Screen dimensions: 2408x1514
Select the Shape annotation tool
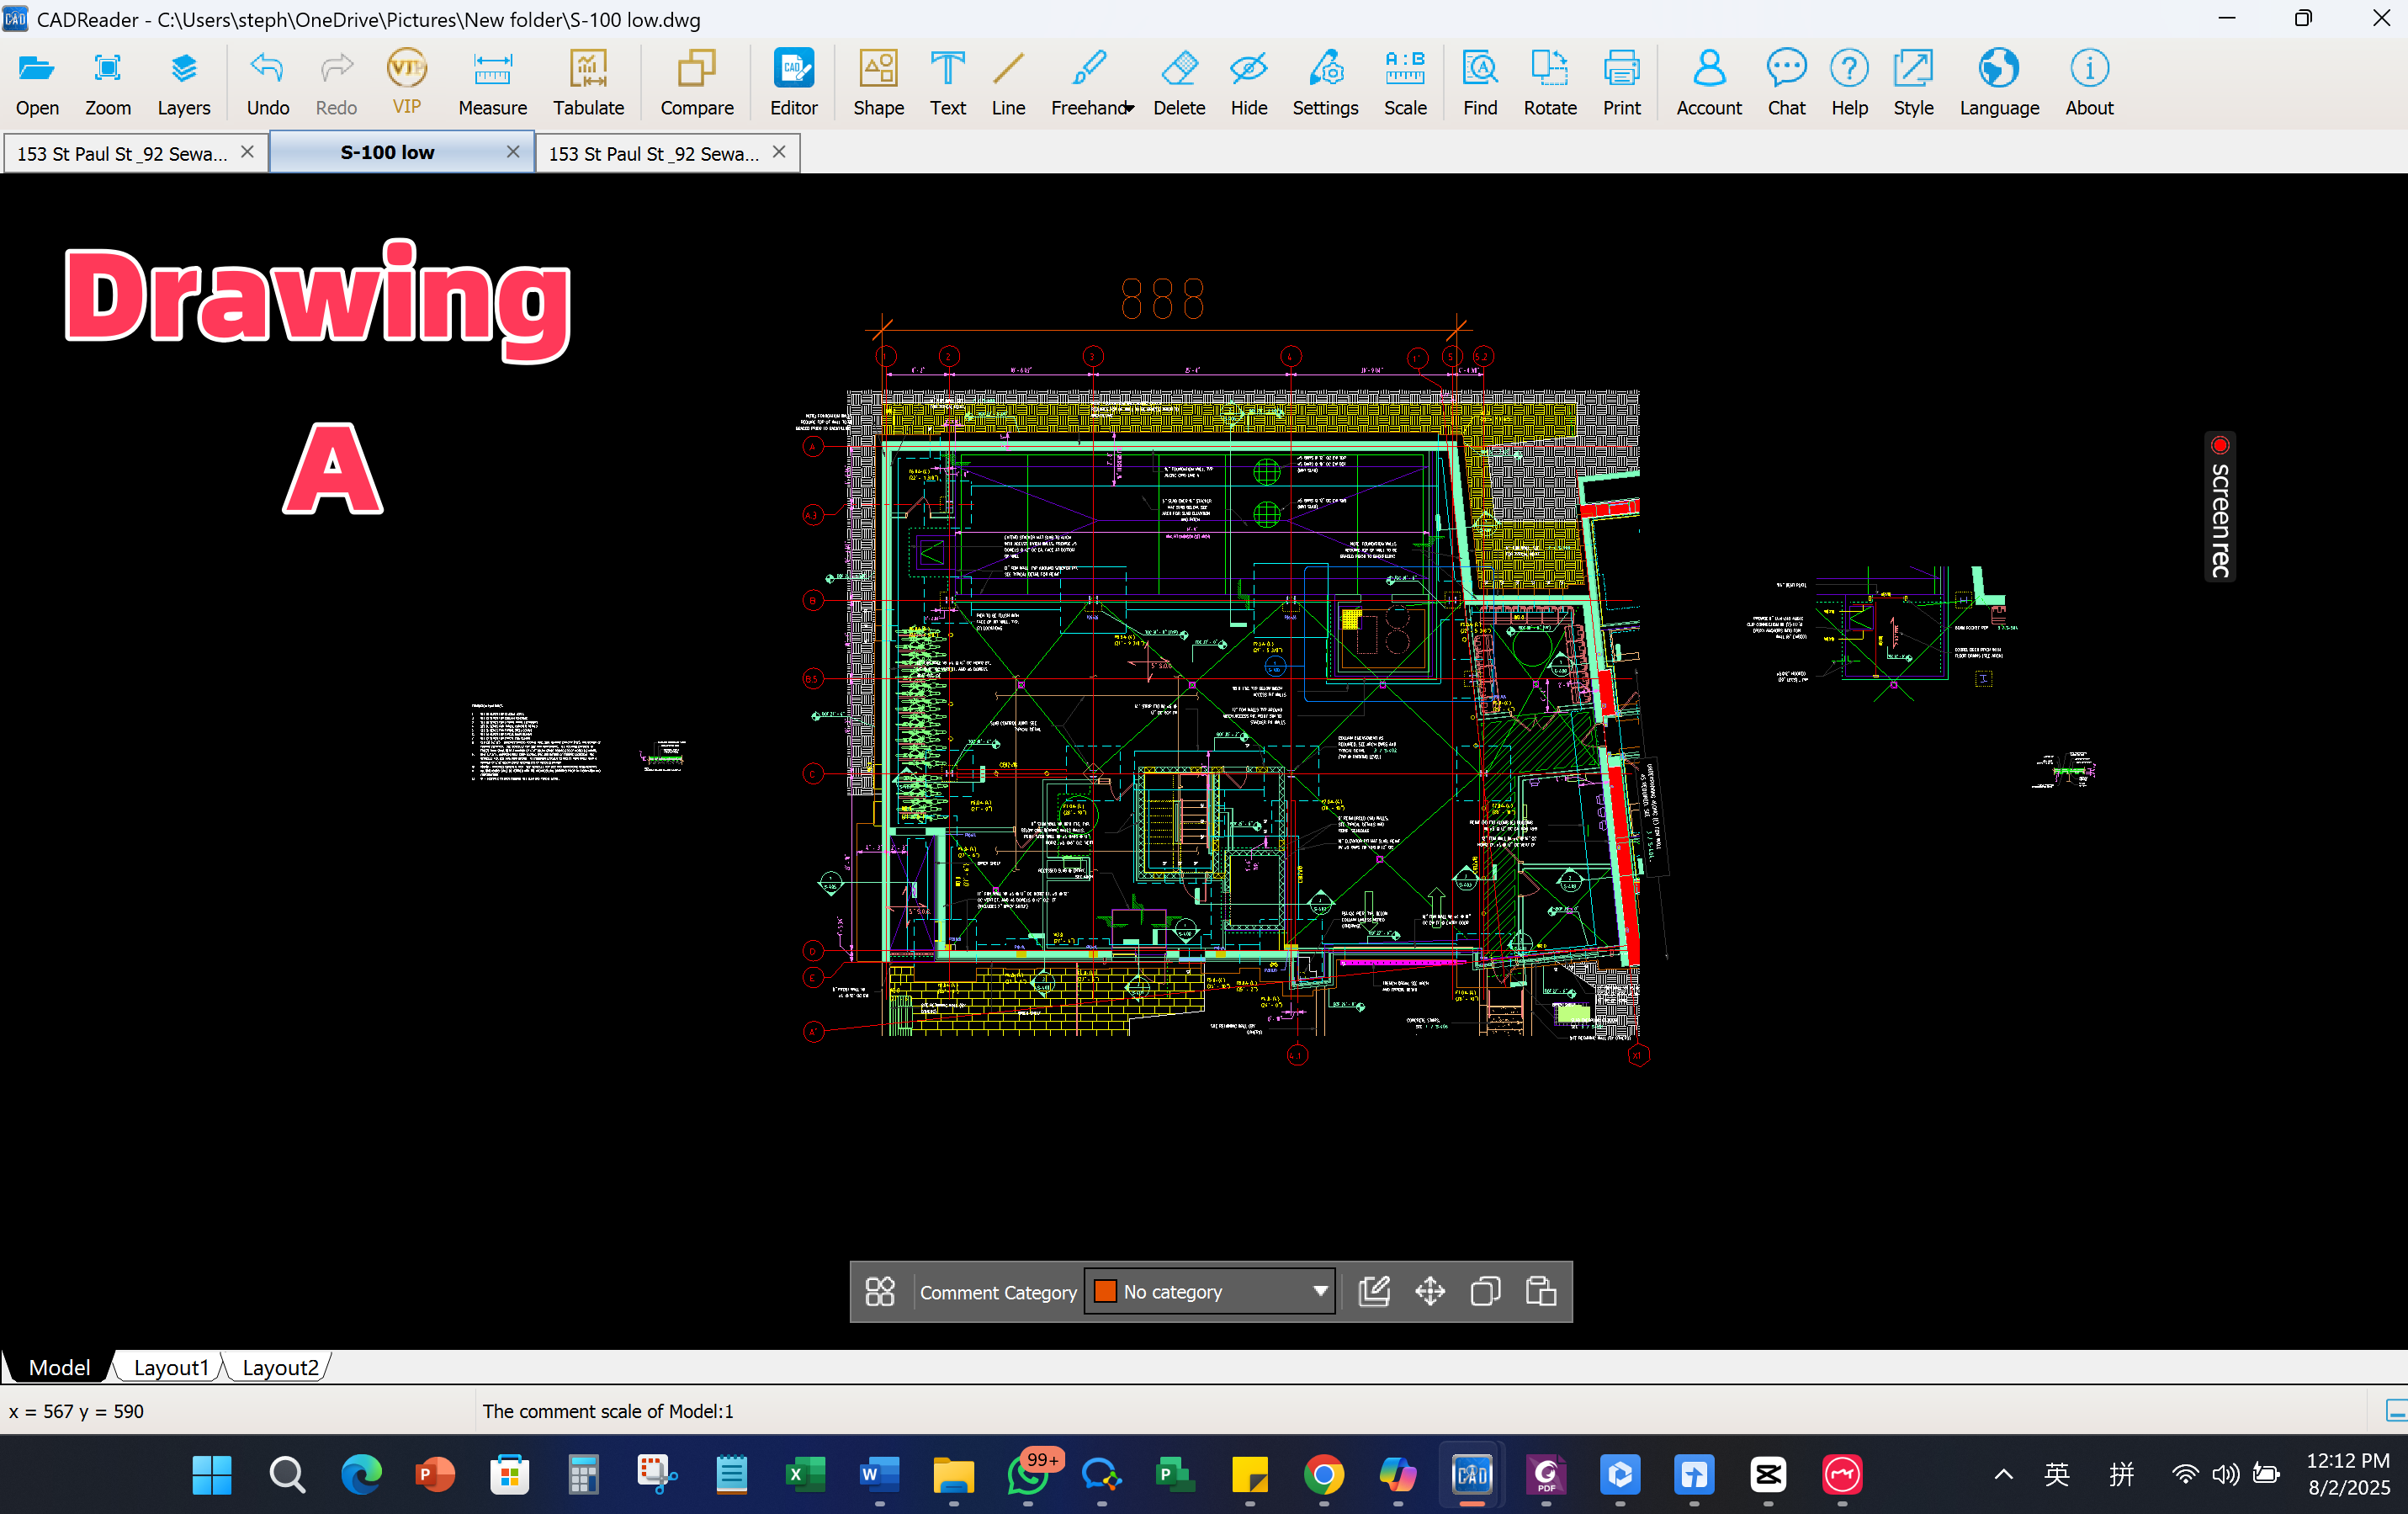pos(878,83)
